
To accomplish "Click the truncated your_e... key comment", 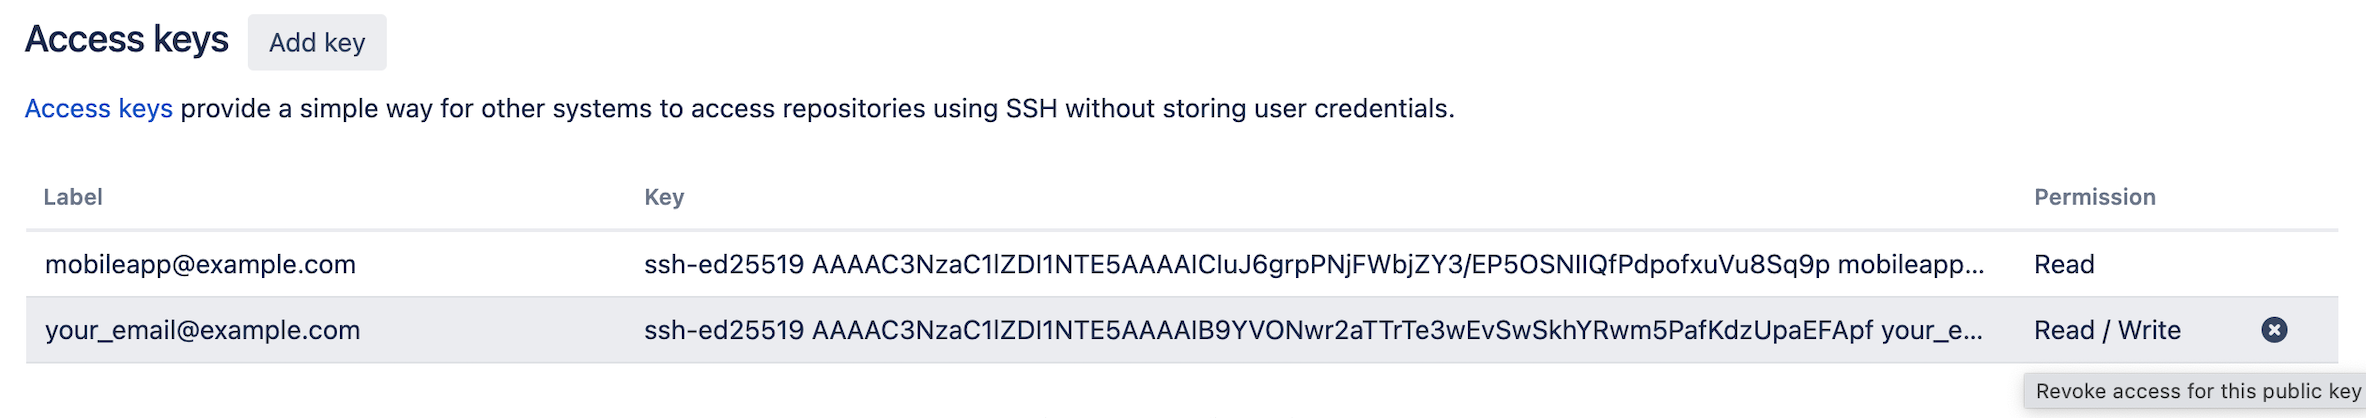I will (1932, 330).
